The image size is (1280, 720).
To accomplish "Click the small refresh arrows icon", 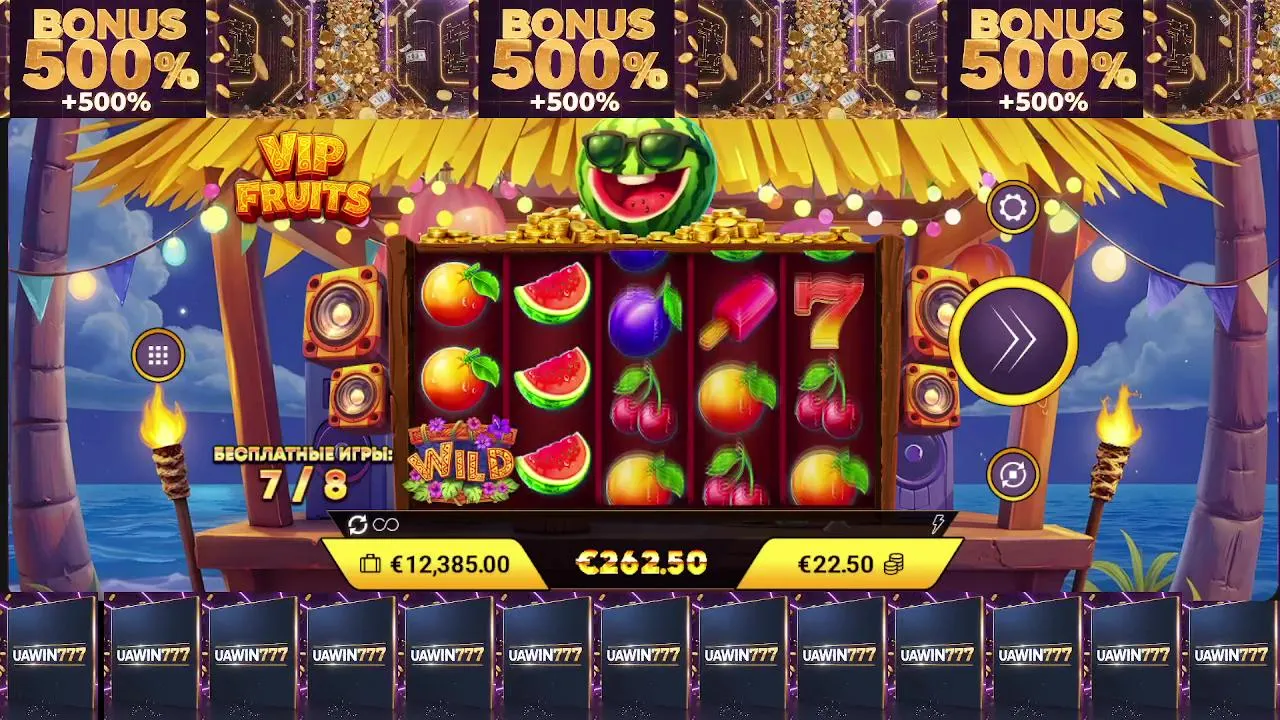I will click(x=357, y=525).
